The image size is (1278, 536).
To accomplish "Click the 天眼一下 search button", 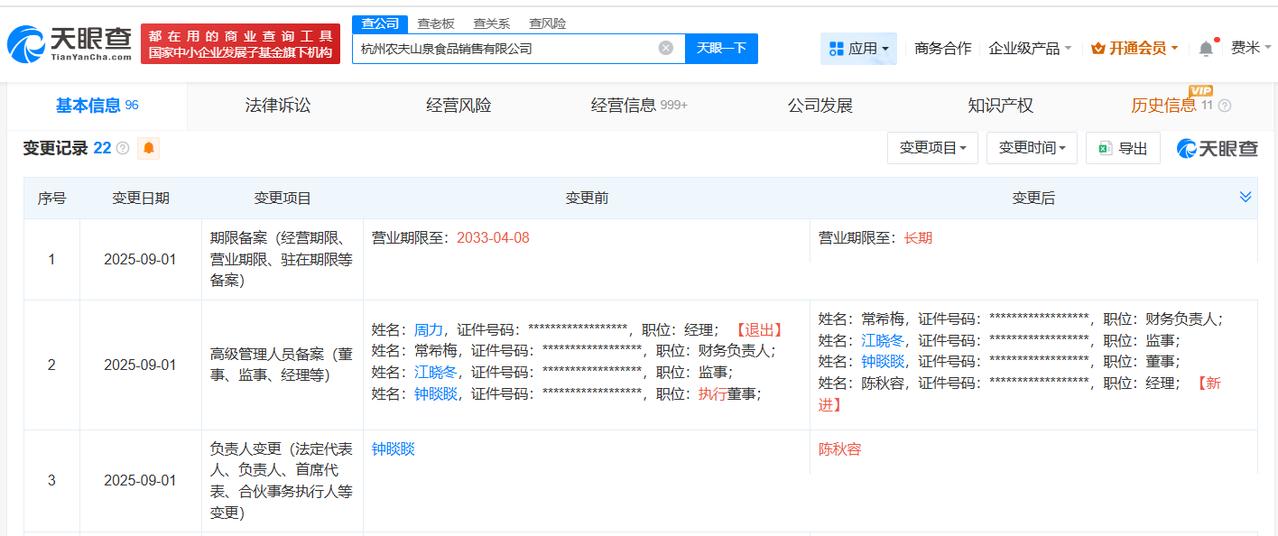I will tap(721, 48).
